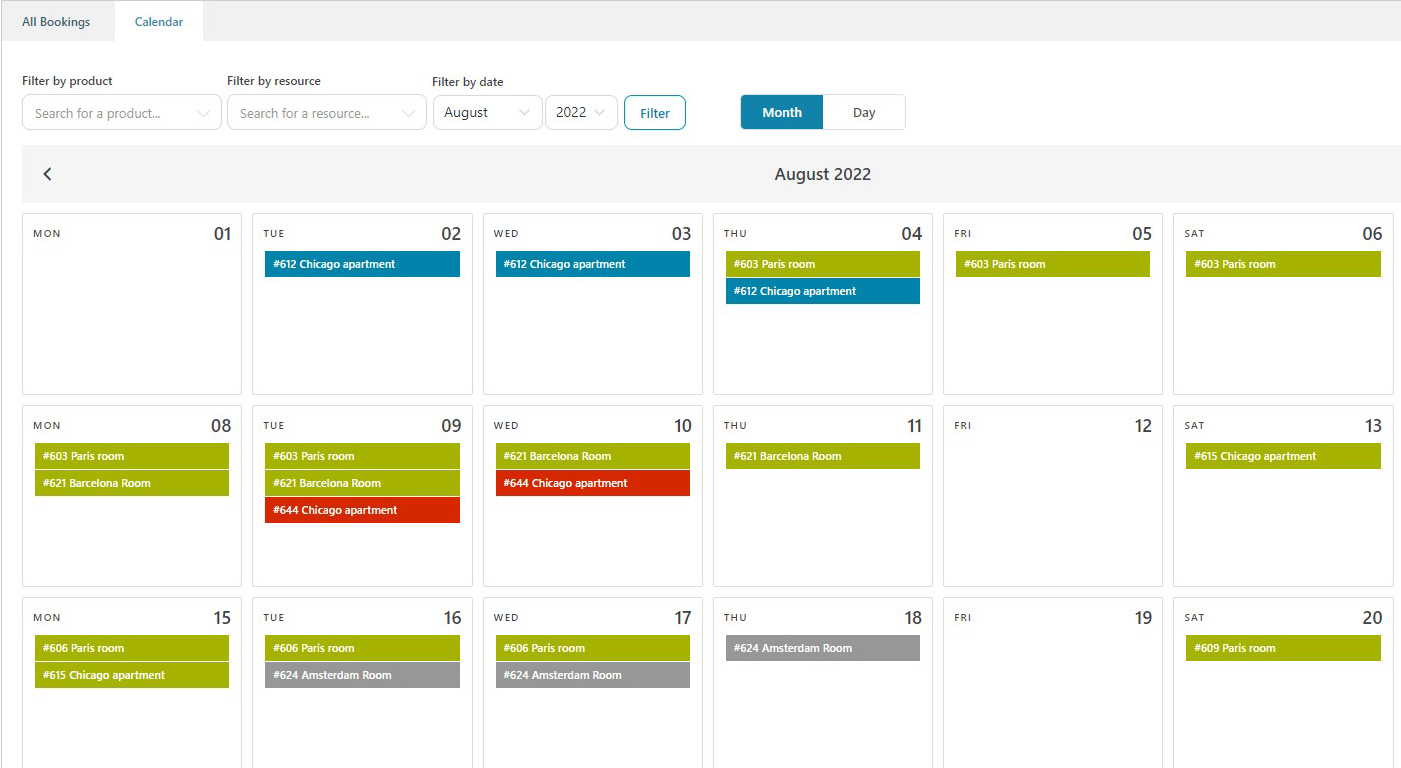Screen dimensions: 1401x768
Task: Switch to Day view toggle
Action: (x=864, y=113)
